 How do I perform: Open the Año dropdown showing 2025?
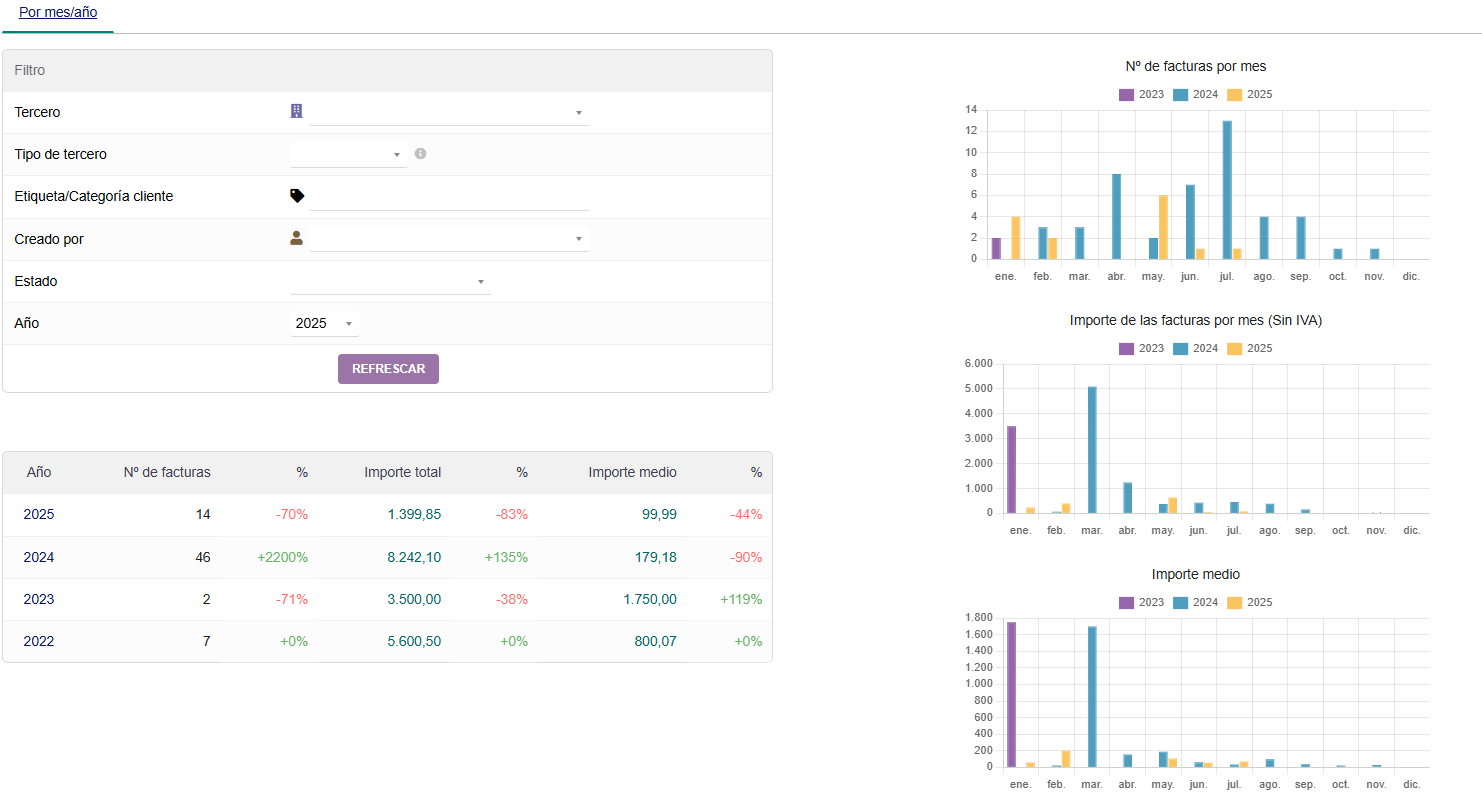[324, 324]
